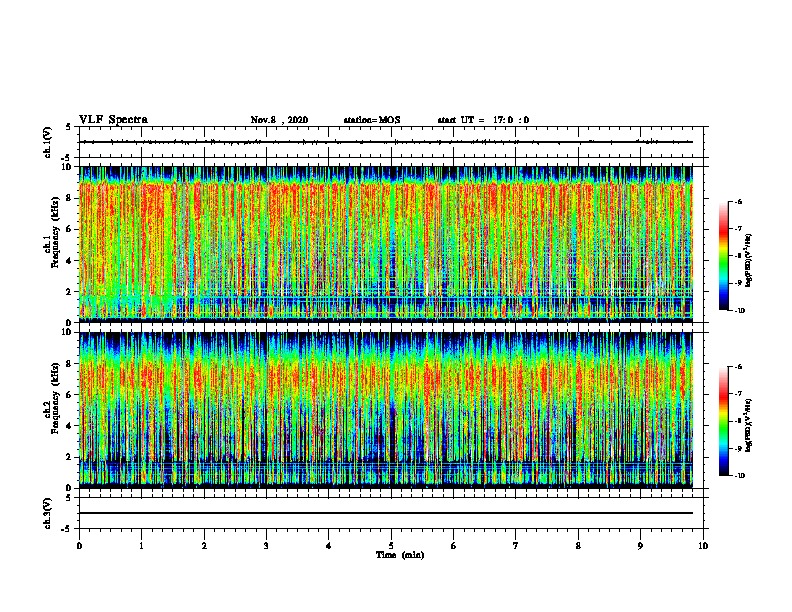Screen dimensions: 792x612
Task: Click the ch.2 spectrogram colorbar
Action: tap(723, 421)
